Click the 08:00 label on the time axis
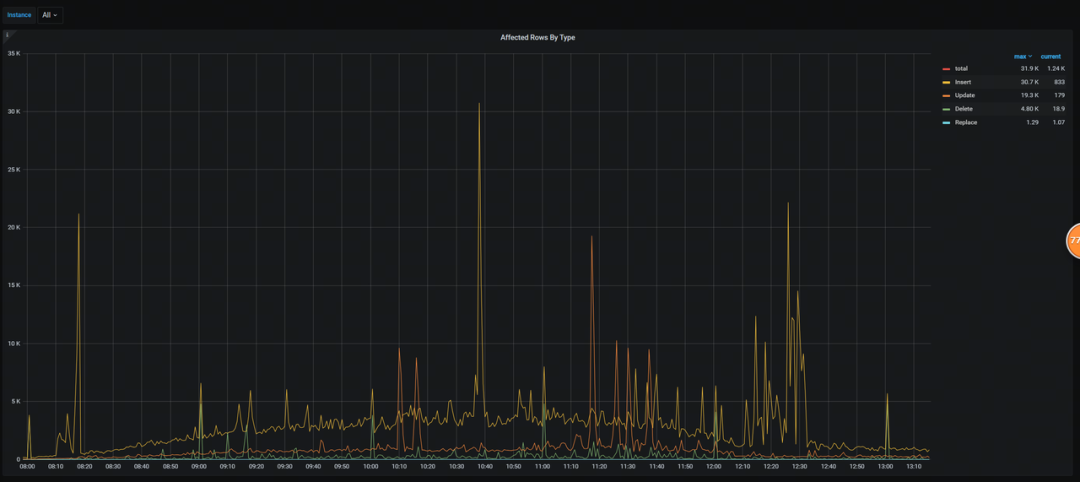Image resolution: width=1080 pixels, height=482 pixels. pyautogui.click(x=28, y=466)
